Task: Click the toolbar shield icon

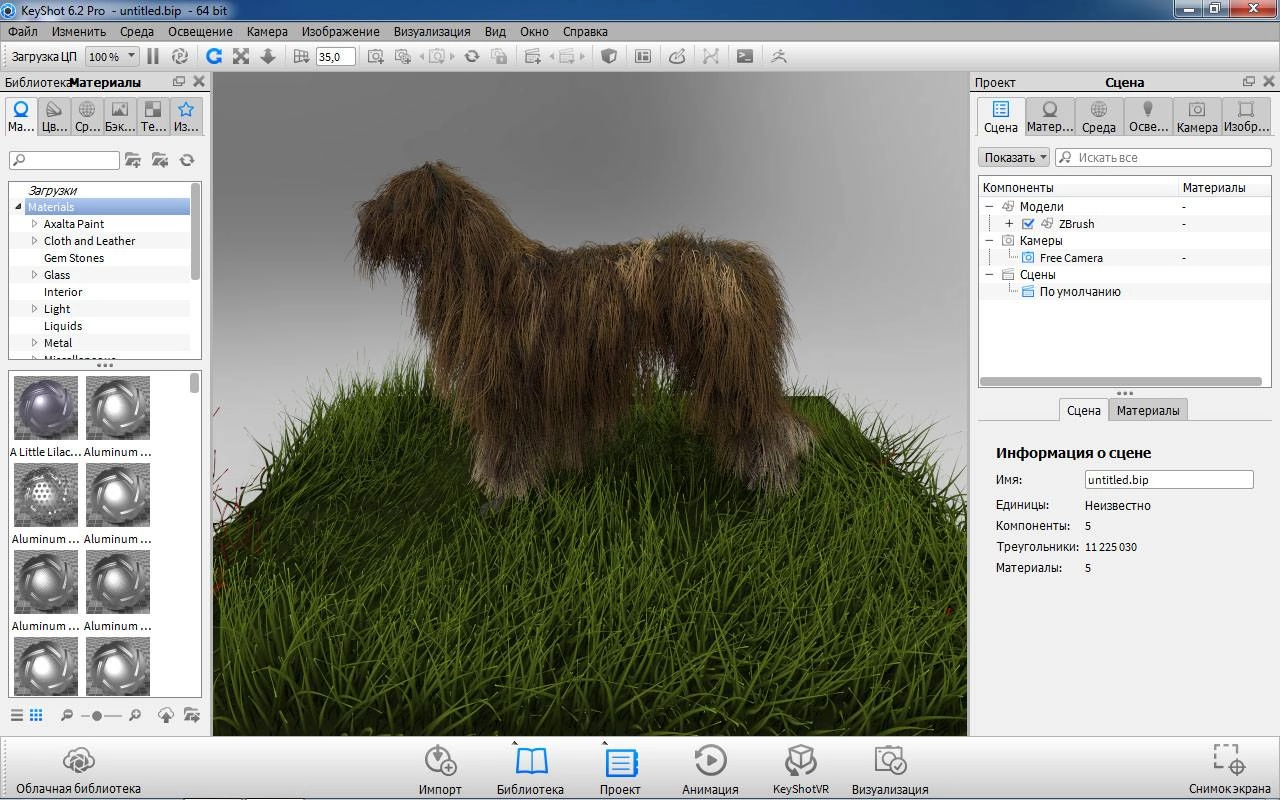Action: pos(608,57)
